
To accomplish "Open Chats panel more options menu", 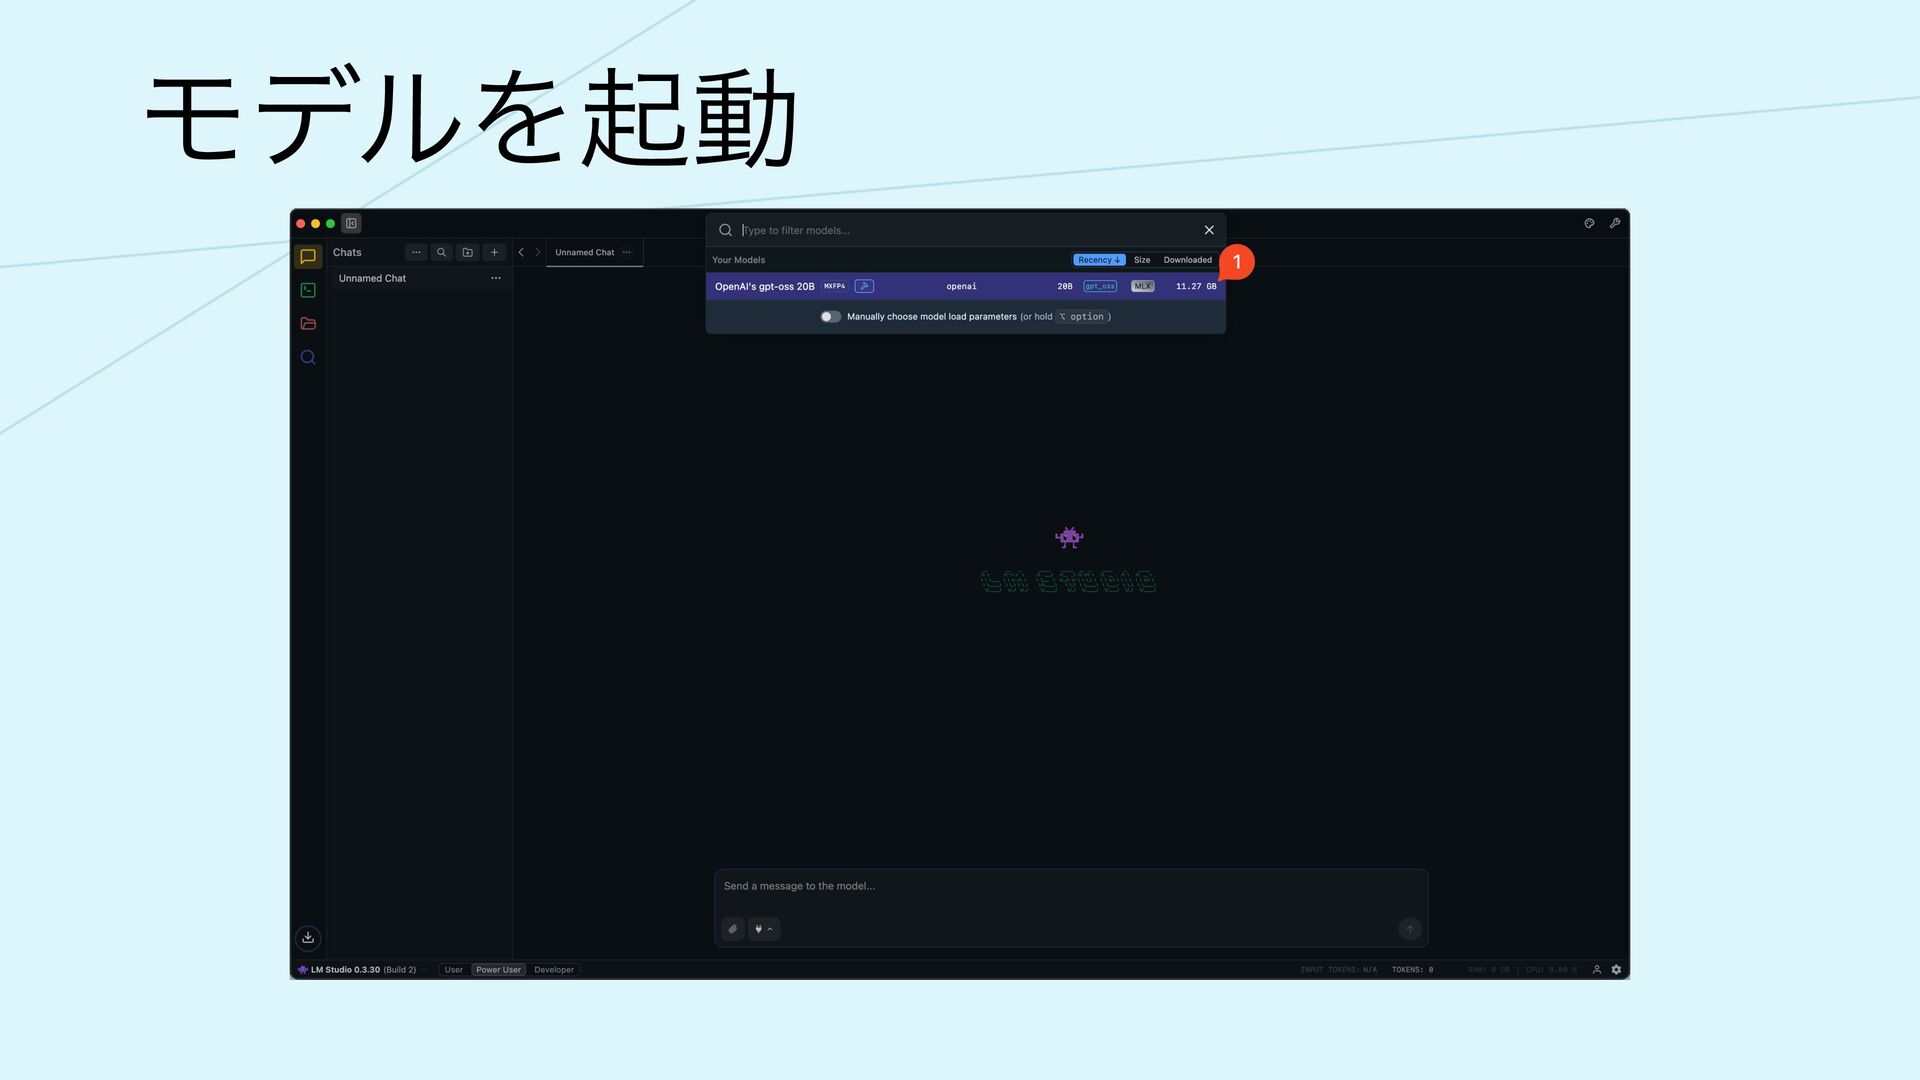I will pos(416,253).
